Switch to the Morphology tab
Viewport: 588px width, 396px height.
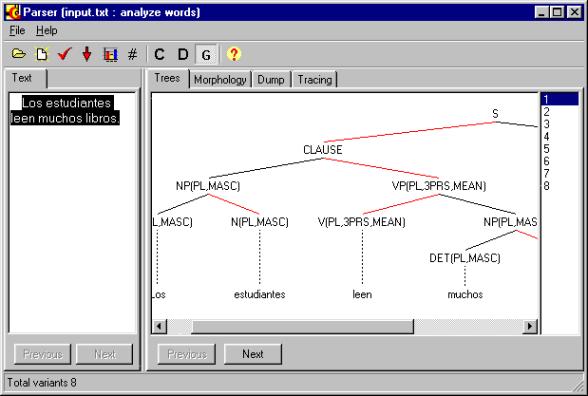pos(220,80)
